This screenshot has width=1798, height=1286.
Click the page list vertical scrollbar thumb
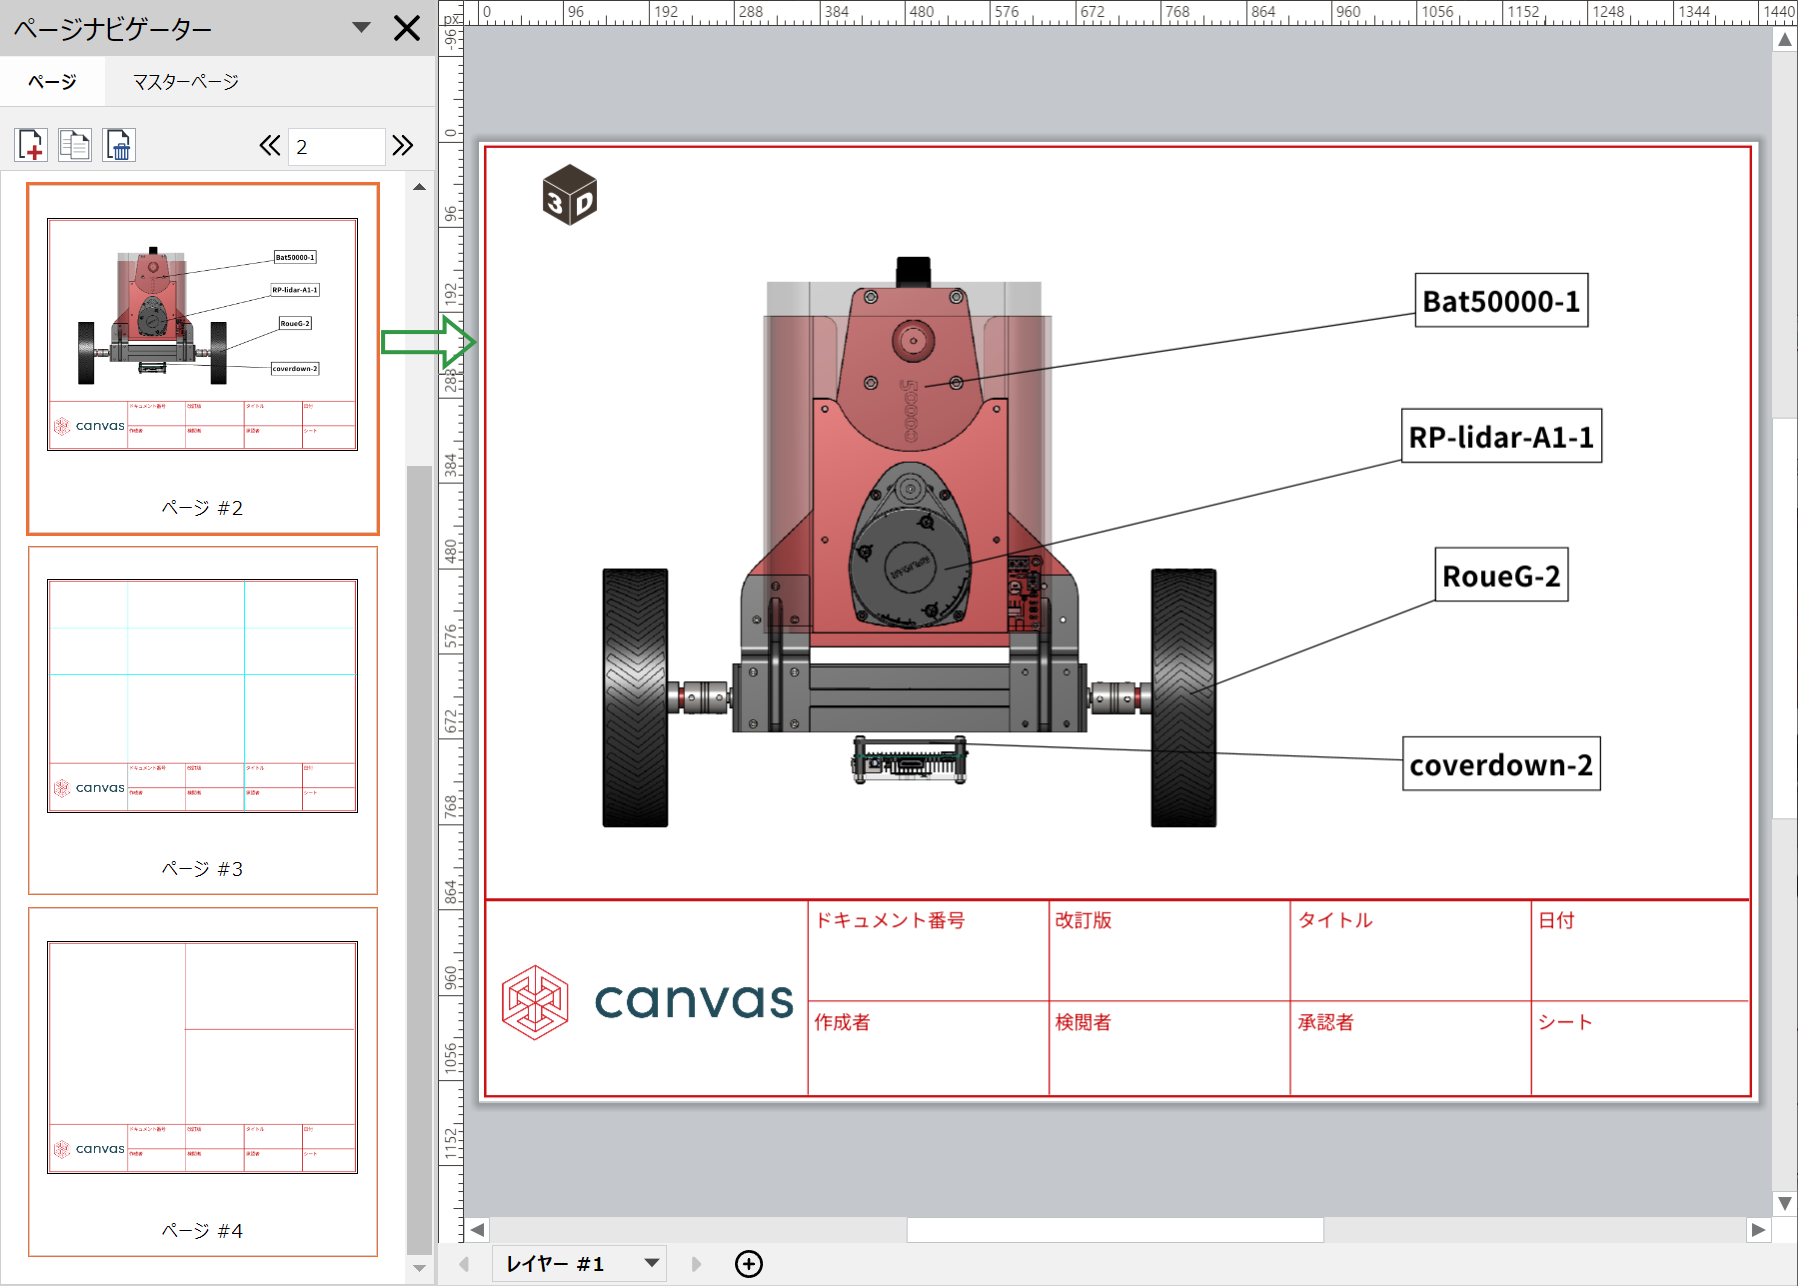coord(420,860)
